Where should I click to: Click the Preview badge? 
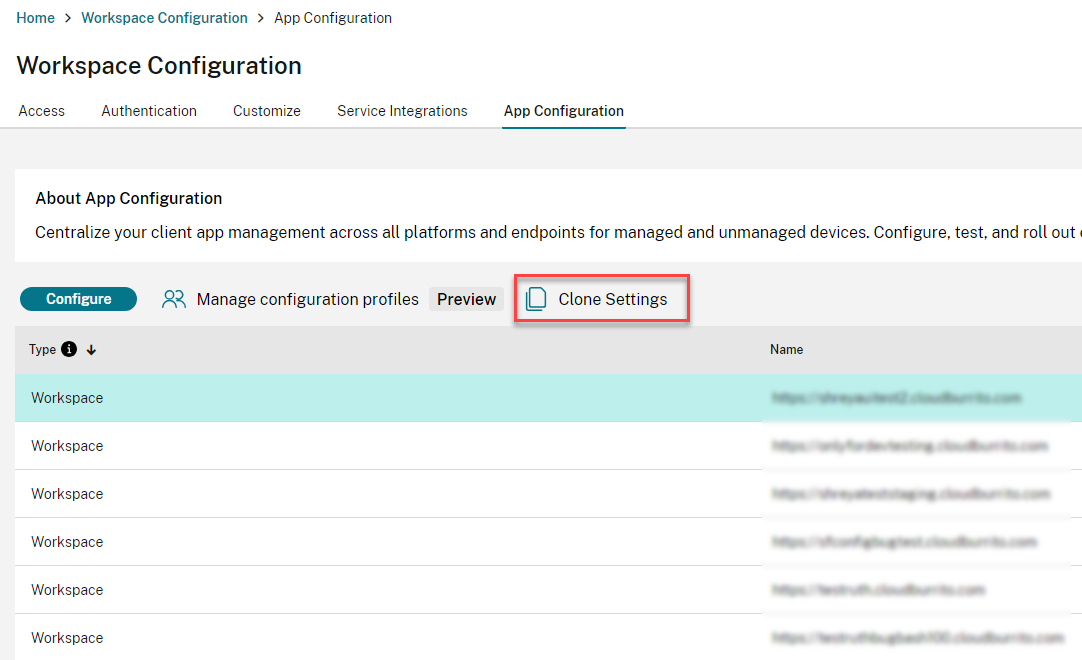coord(466,299)
